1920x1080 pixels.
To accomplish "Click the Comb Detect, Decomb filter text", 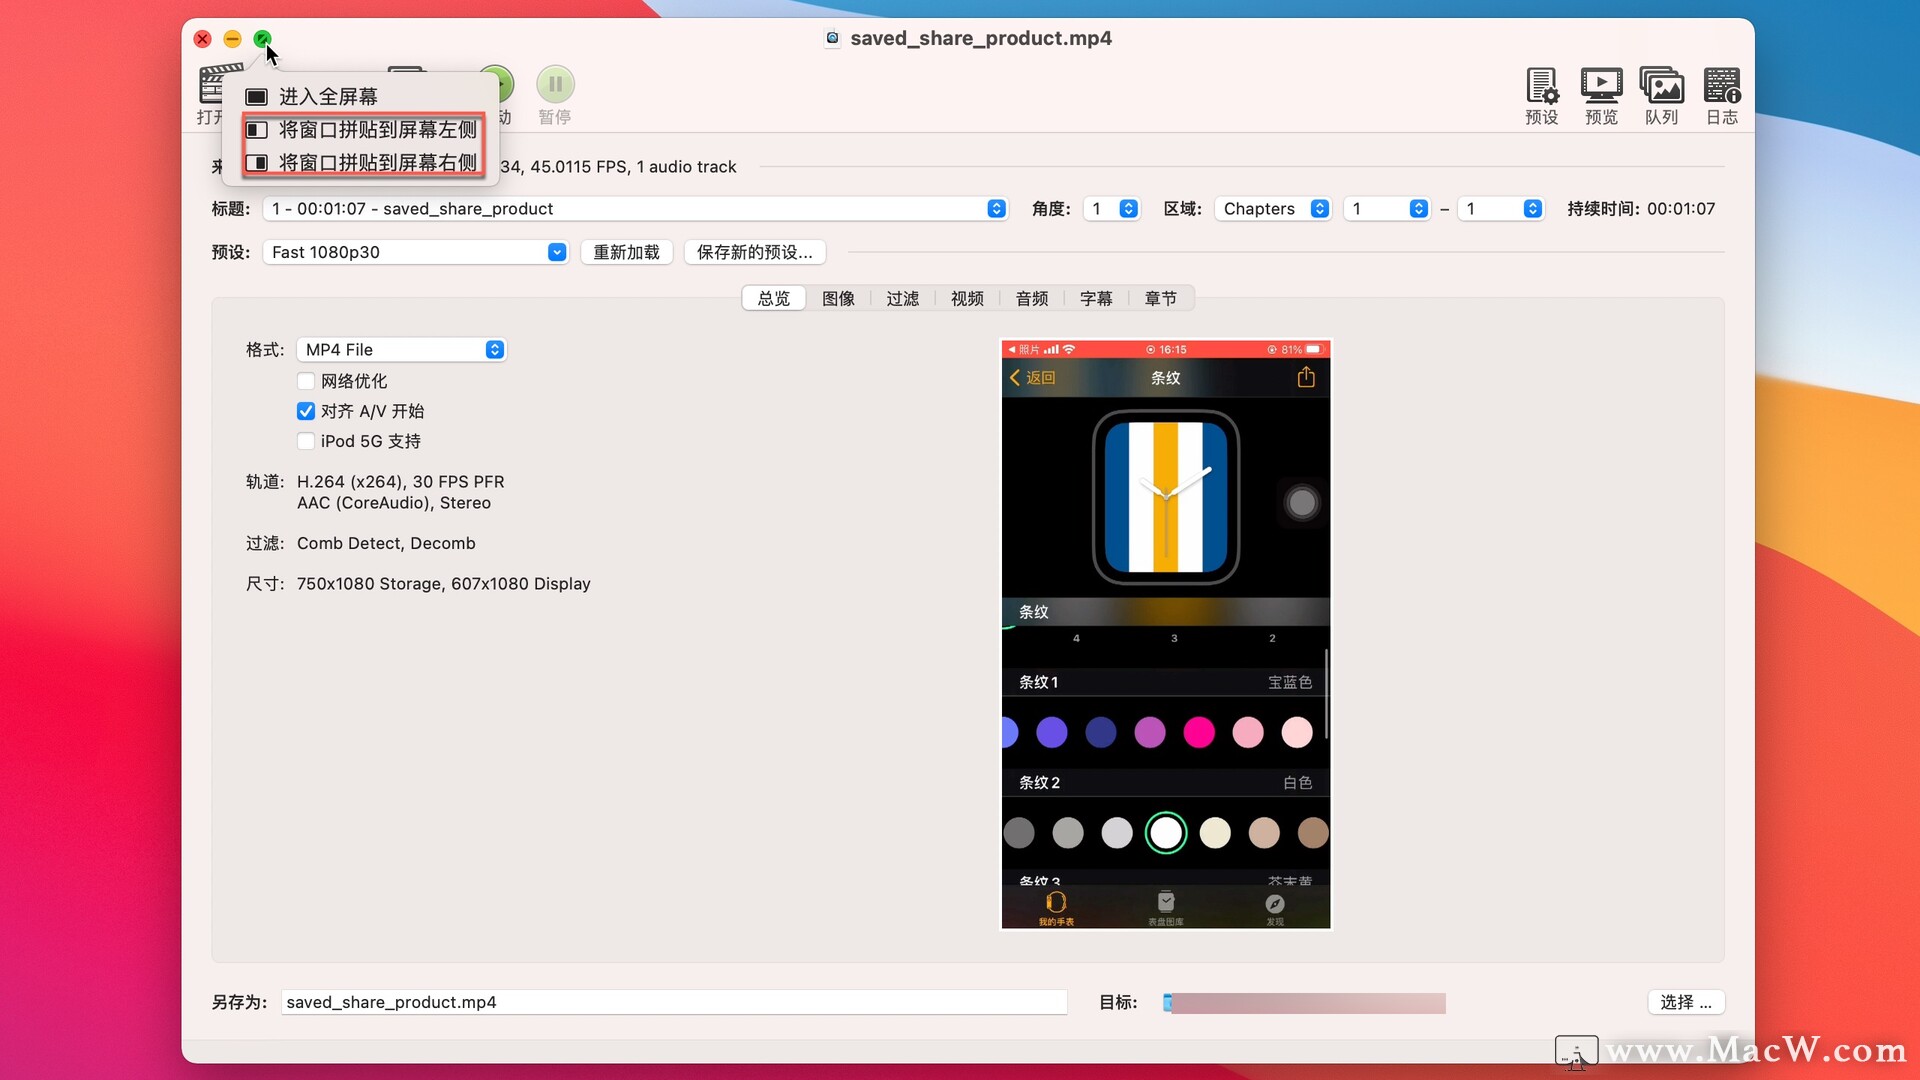I will tap(386, 543).
